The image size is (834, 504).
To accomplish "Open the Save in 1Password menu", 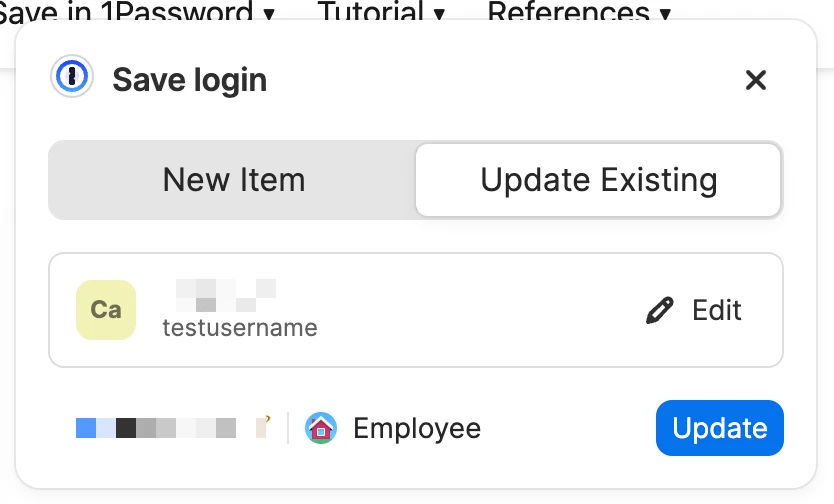I will coord(136,11).
